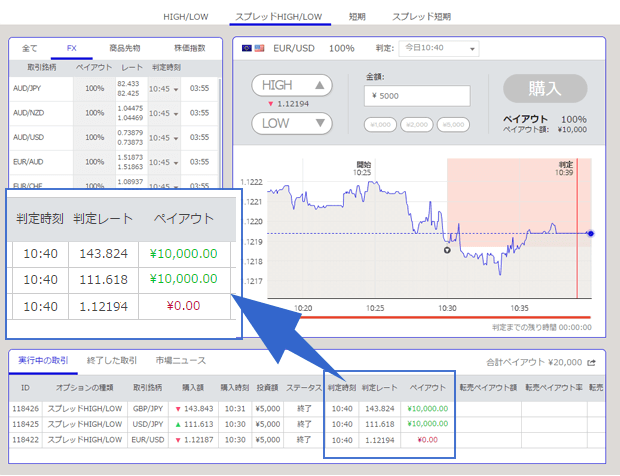
Task: Click the LOW down-triangle icon
Action: click(x=320, y=123)
